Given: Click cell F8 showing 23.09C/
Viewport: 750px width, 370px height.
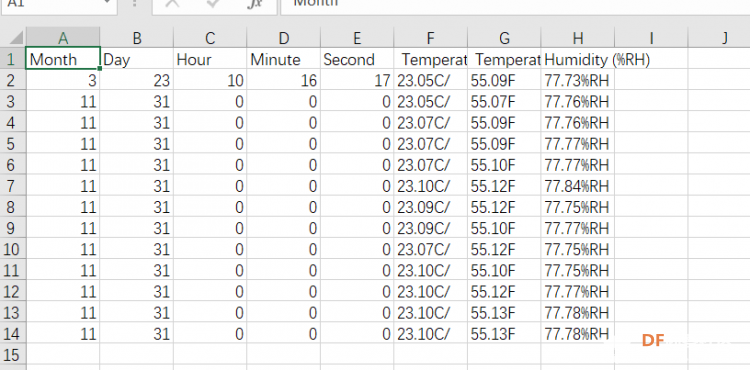Looking at the screenshot, I should pyautogui.click(x=431, y=207).
